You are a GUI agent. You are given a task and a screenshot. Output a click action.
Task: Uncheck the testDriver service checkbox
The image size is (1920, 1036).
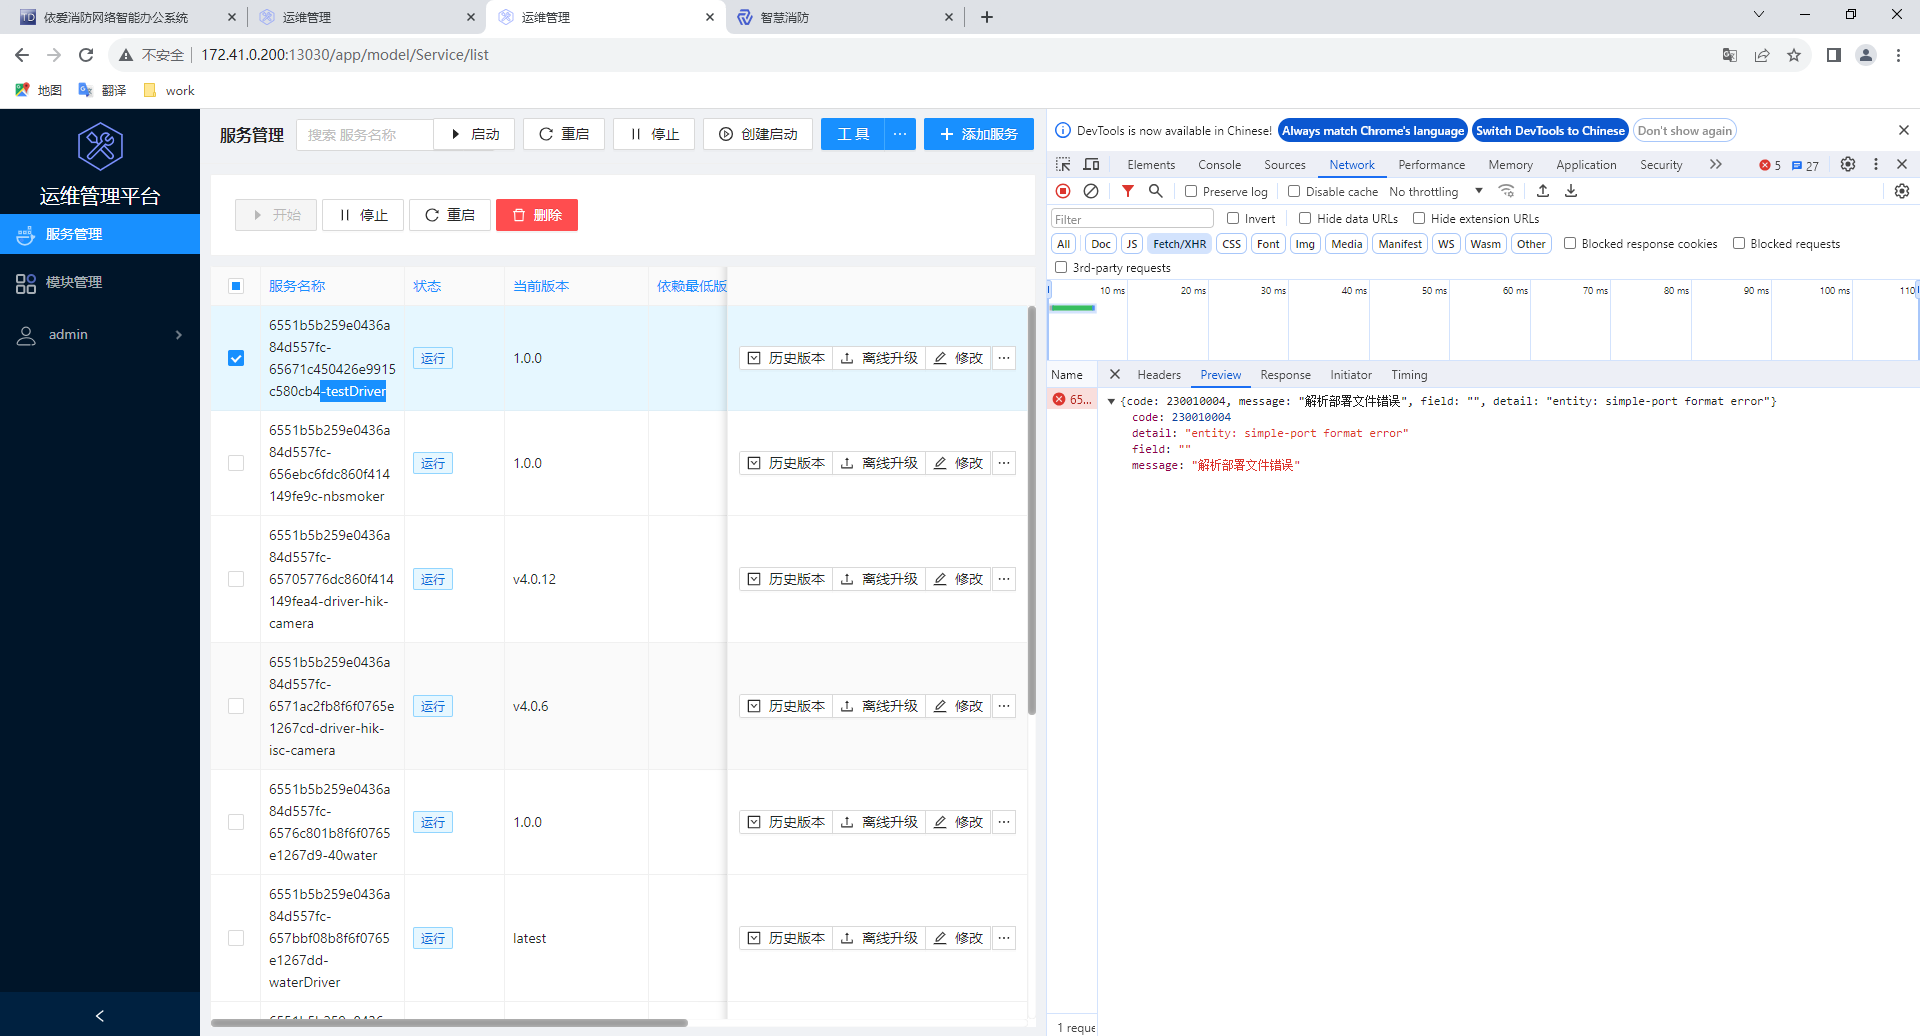click(x=236, y=358)
